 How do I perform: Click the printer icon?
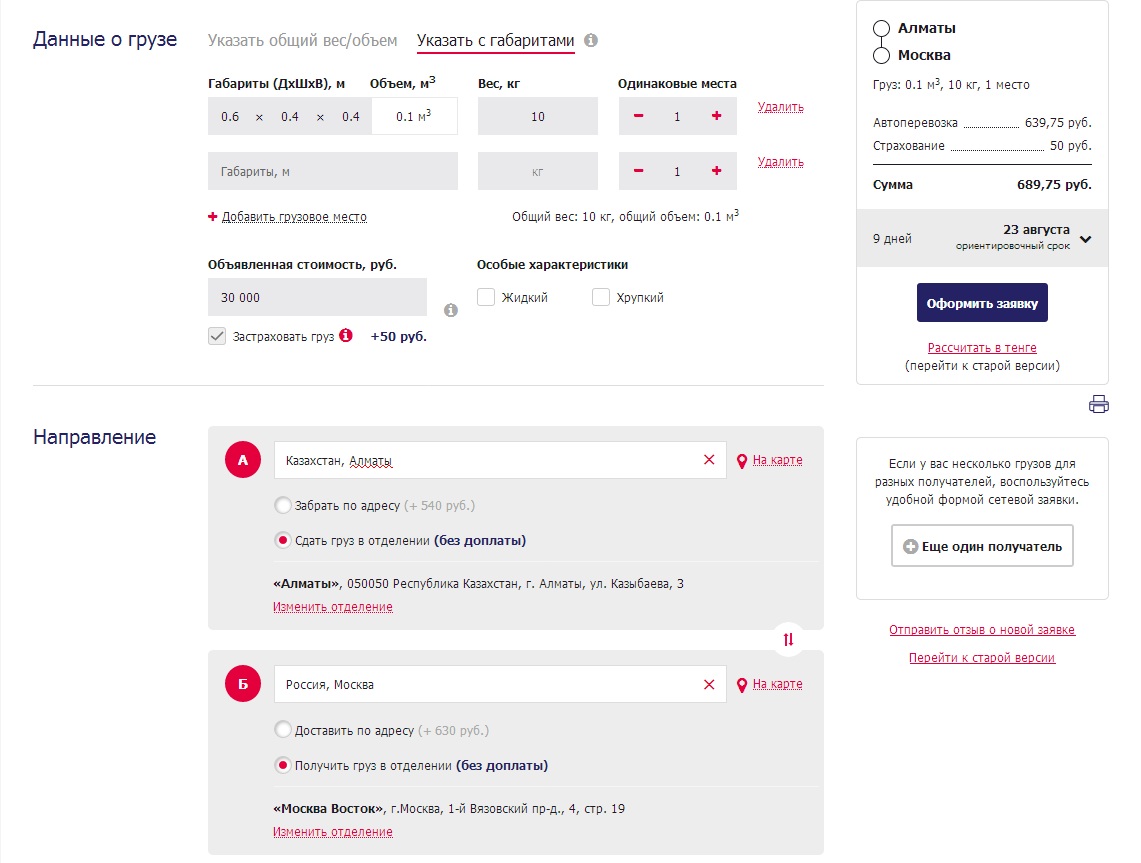point(1098,404)
